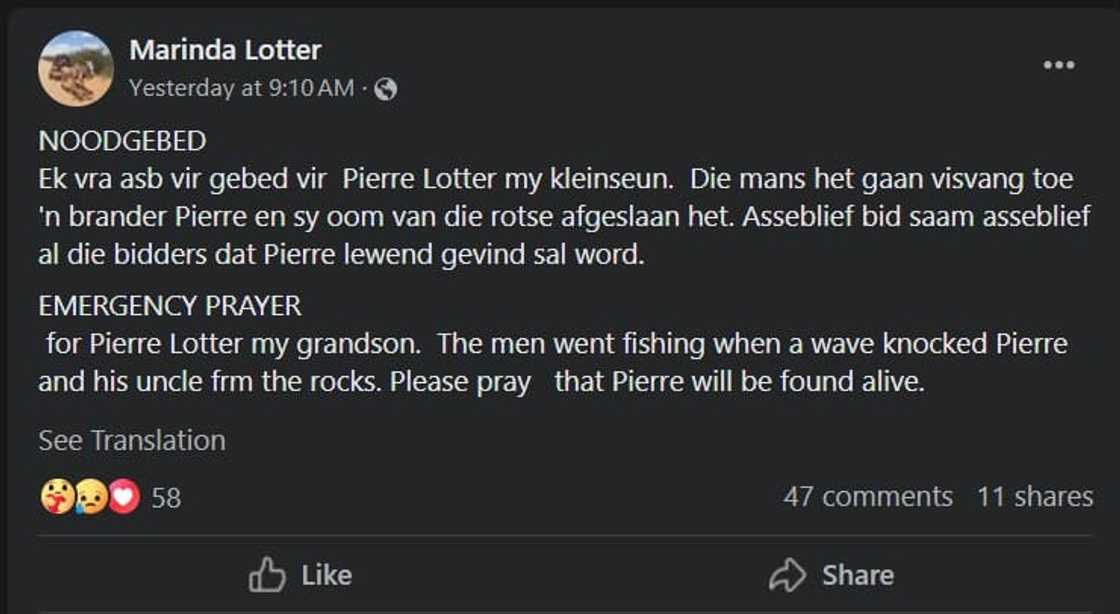
Task: Click the EMERGENCY PRAYER heading text
Action: 169,305
